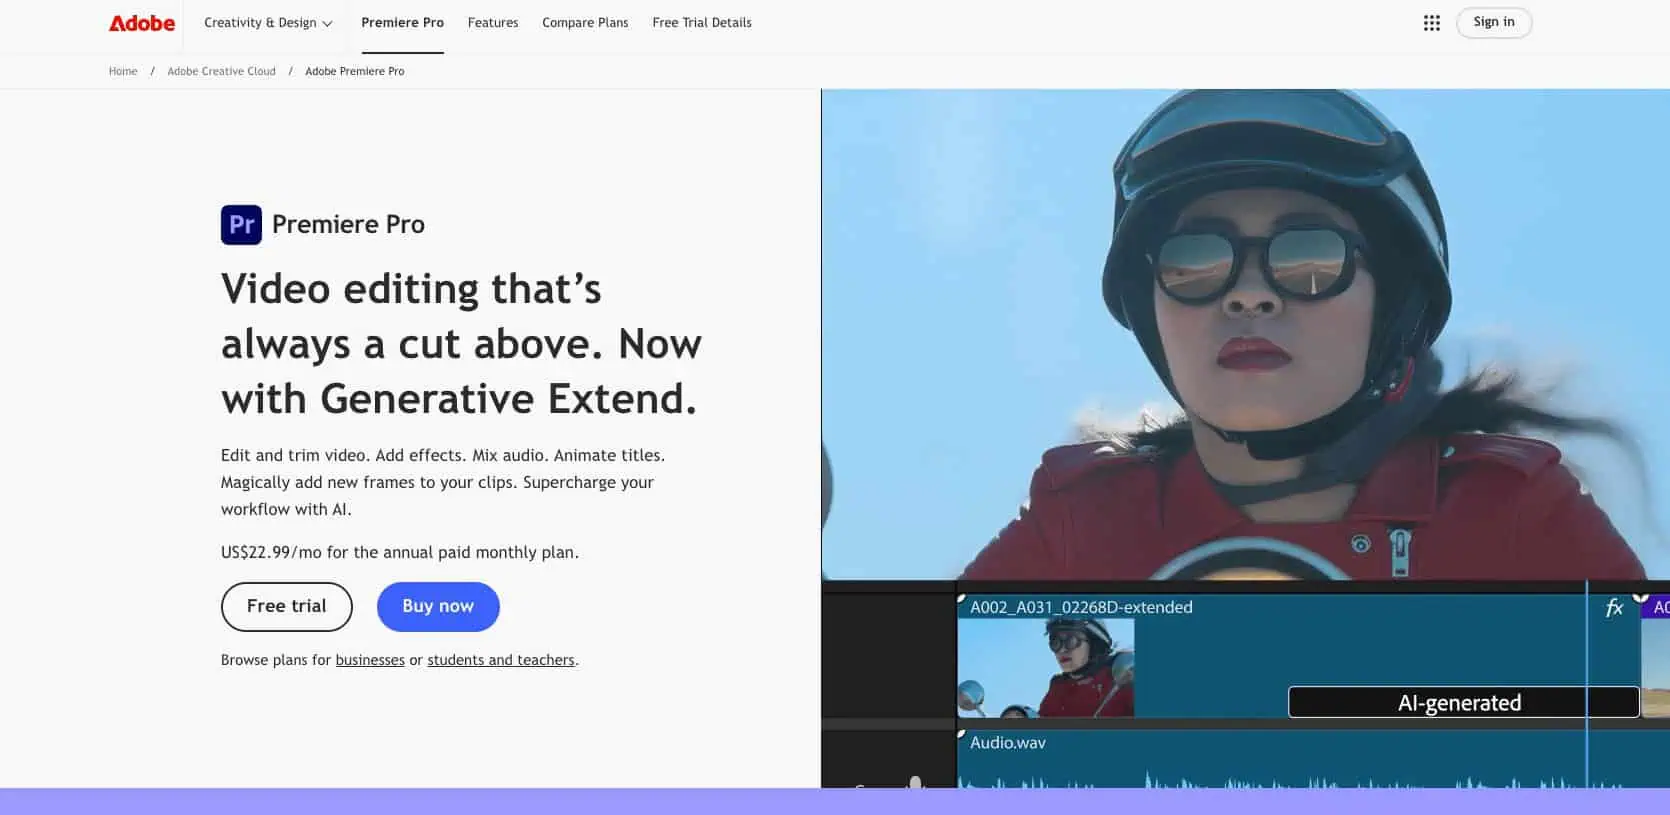Open students and teachers link

[x=501, y=660]
